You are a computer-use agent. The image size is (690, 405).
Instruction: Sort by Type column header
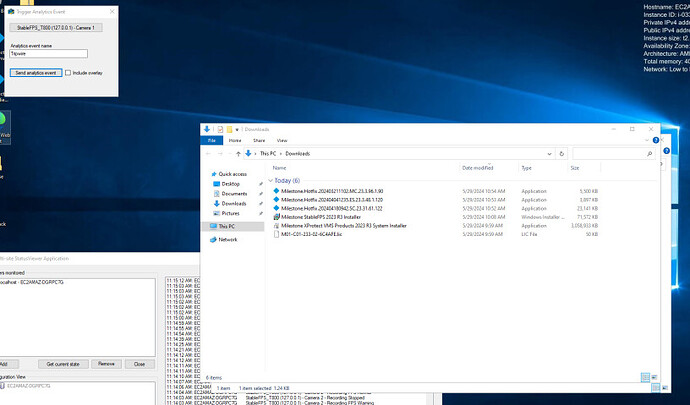point(527,168)
